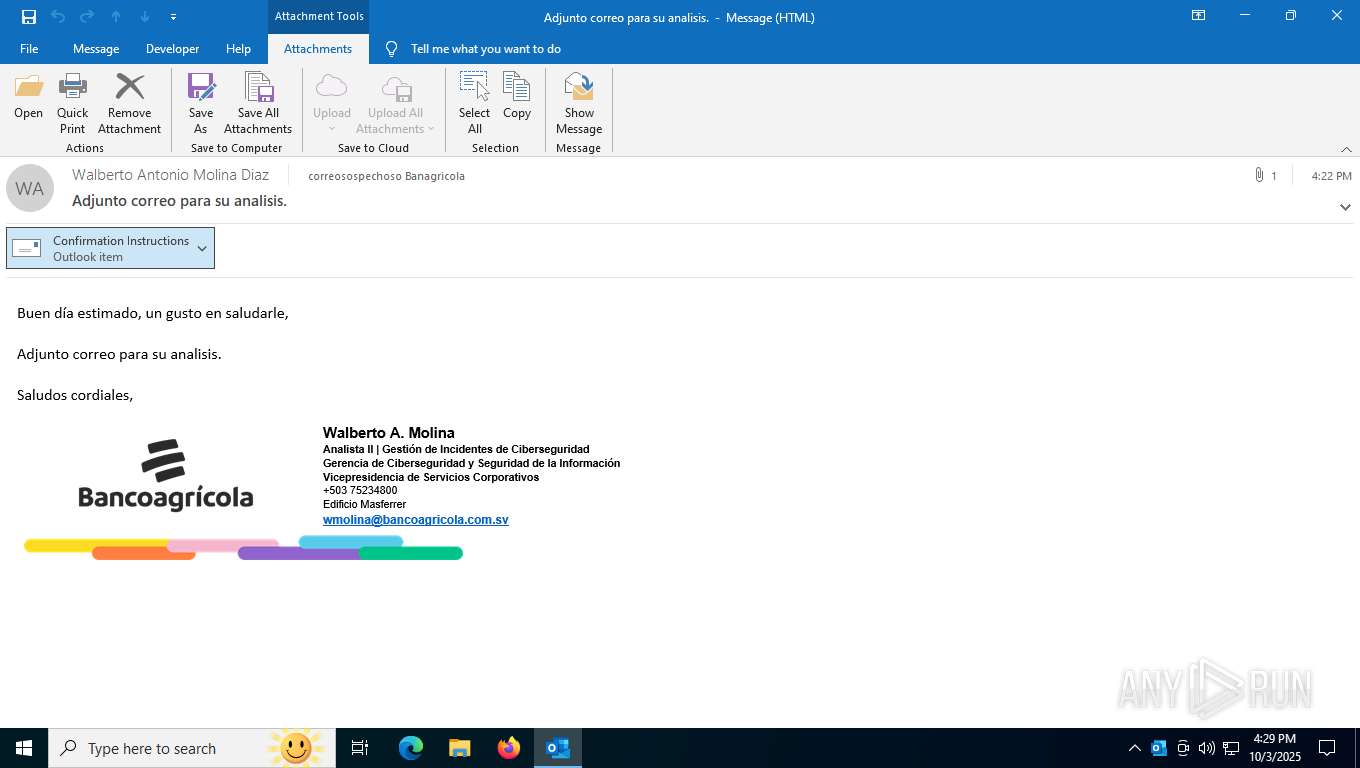Click the phone number +503 75234800
Screen dimensions: 1360x768
click(360, 491)
